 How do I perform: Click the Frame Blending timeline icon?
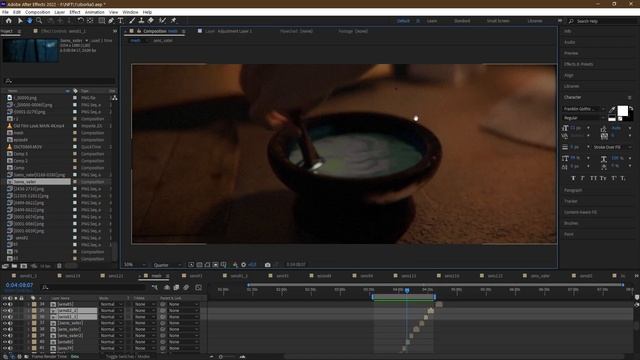click(176, 287)
